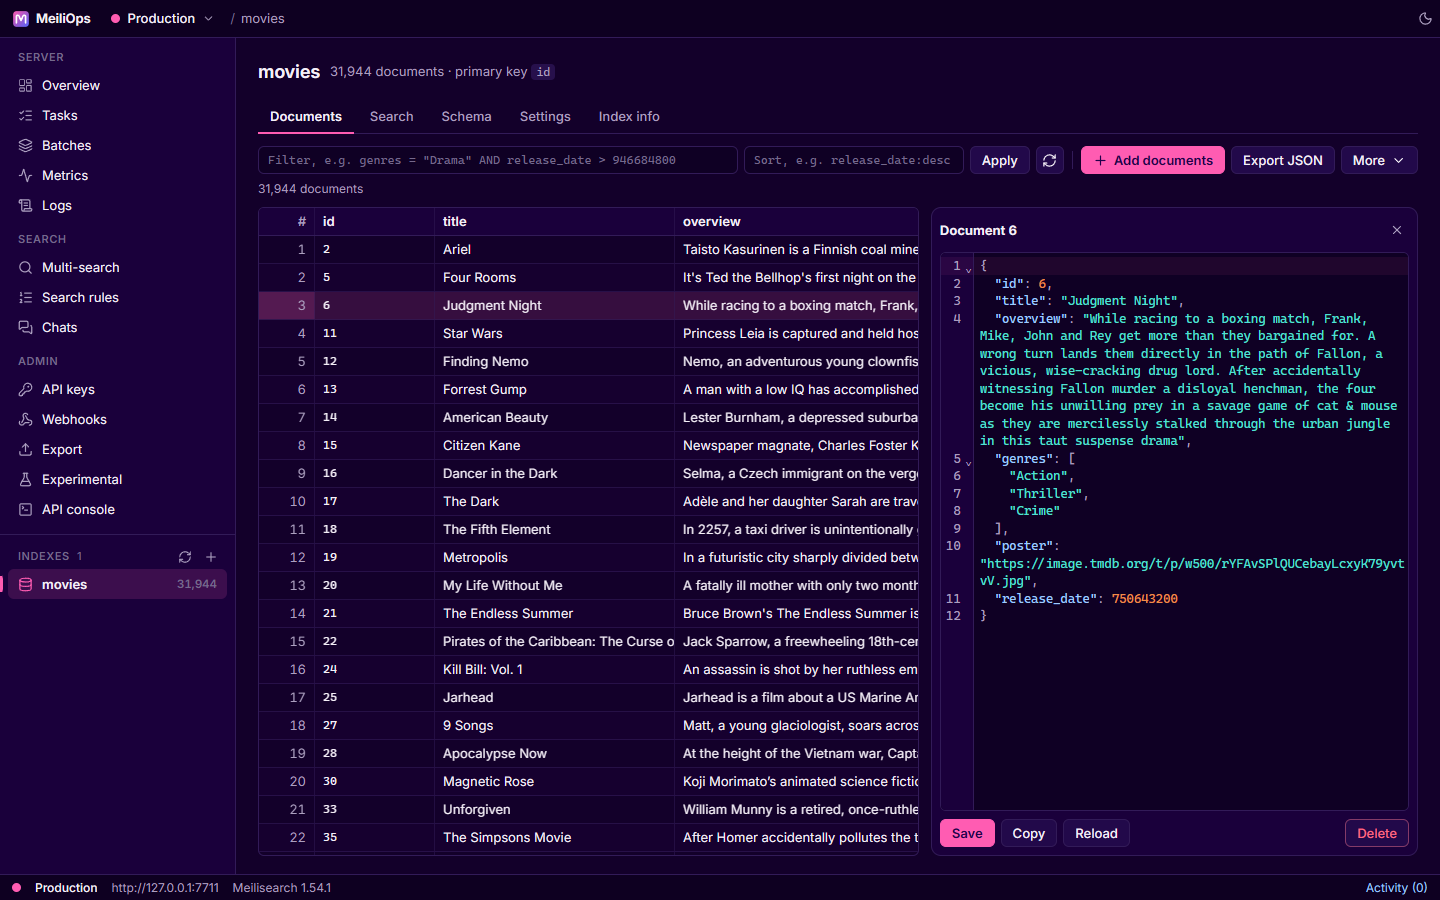Select the movies index in sidebar
1440x900 pixels.
click(118, 584)
